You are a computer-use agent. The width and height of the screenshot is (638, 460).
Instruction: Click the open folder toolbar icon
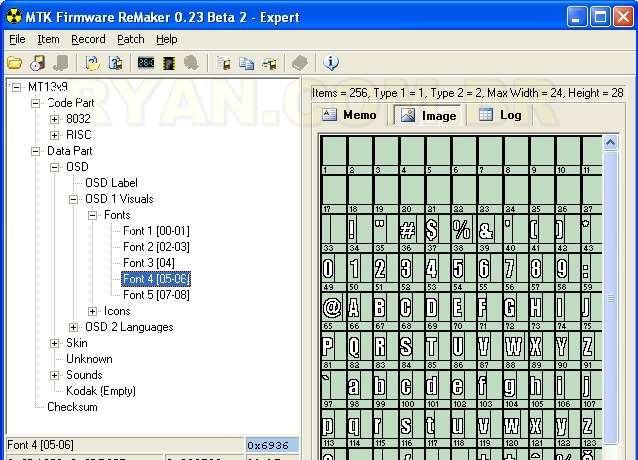pyautogui.click(x=14, y=63)
